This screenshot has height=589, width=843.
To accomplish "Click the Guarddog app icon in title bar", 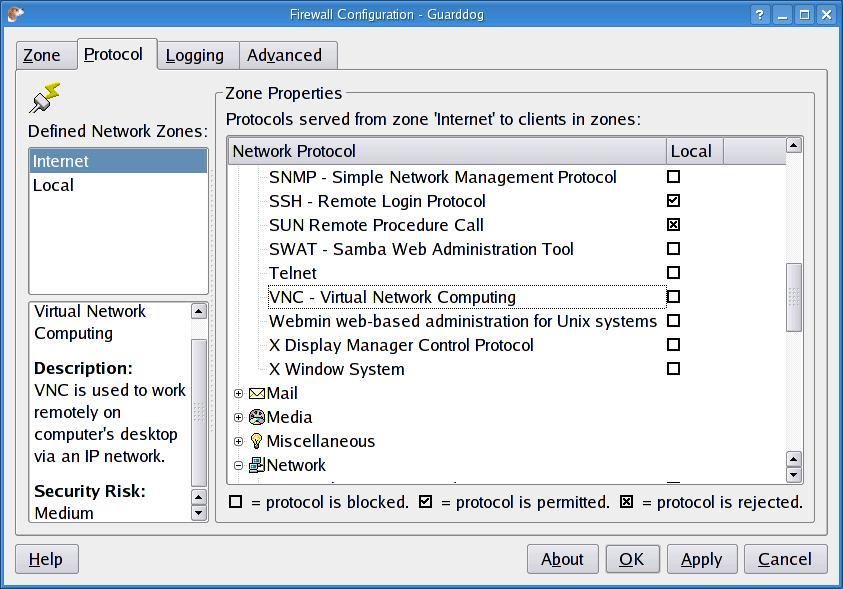I will tap(16, 14).
